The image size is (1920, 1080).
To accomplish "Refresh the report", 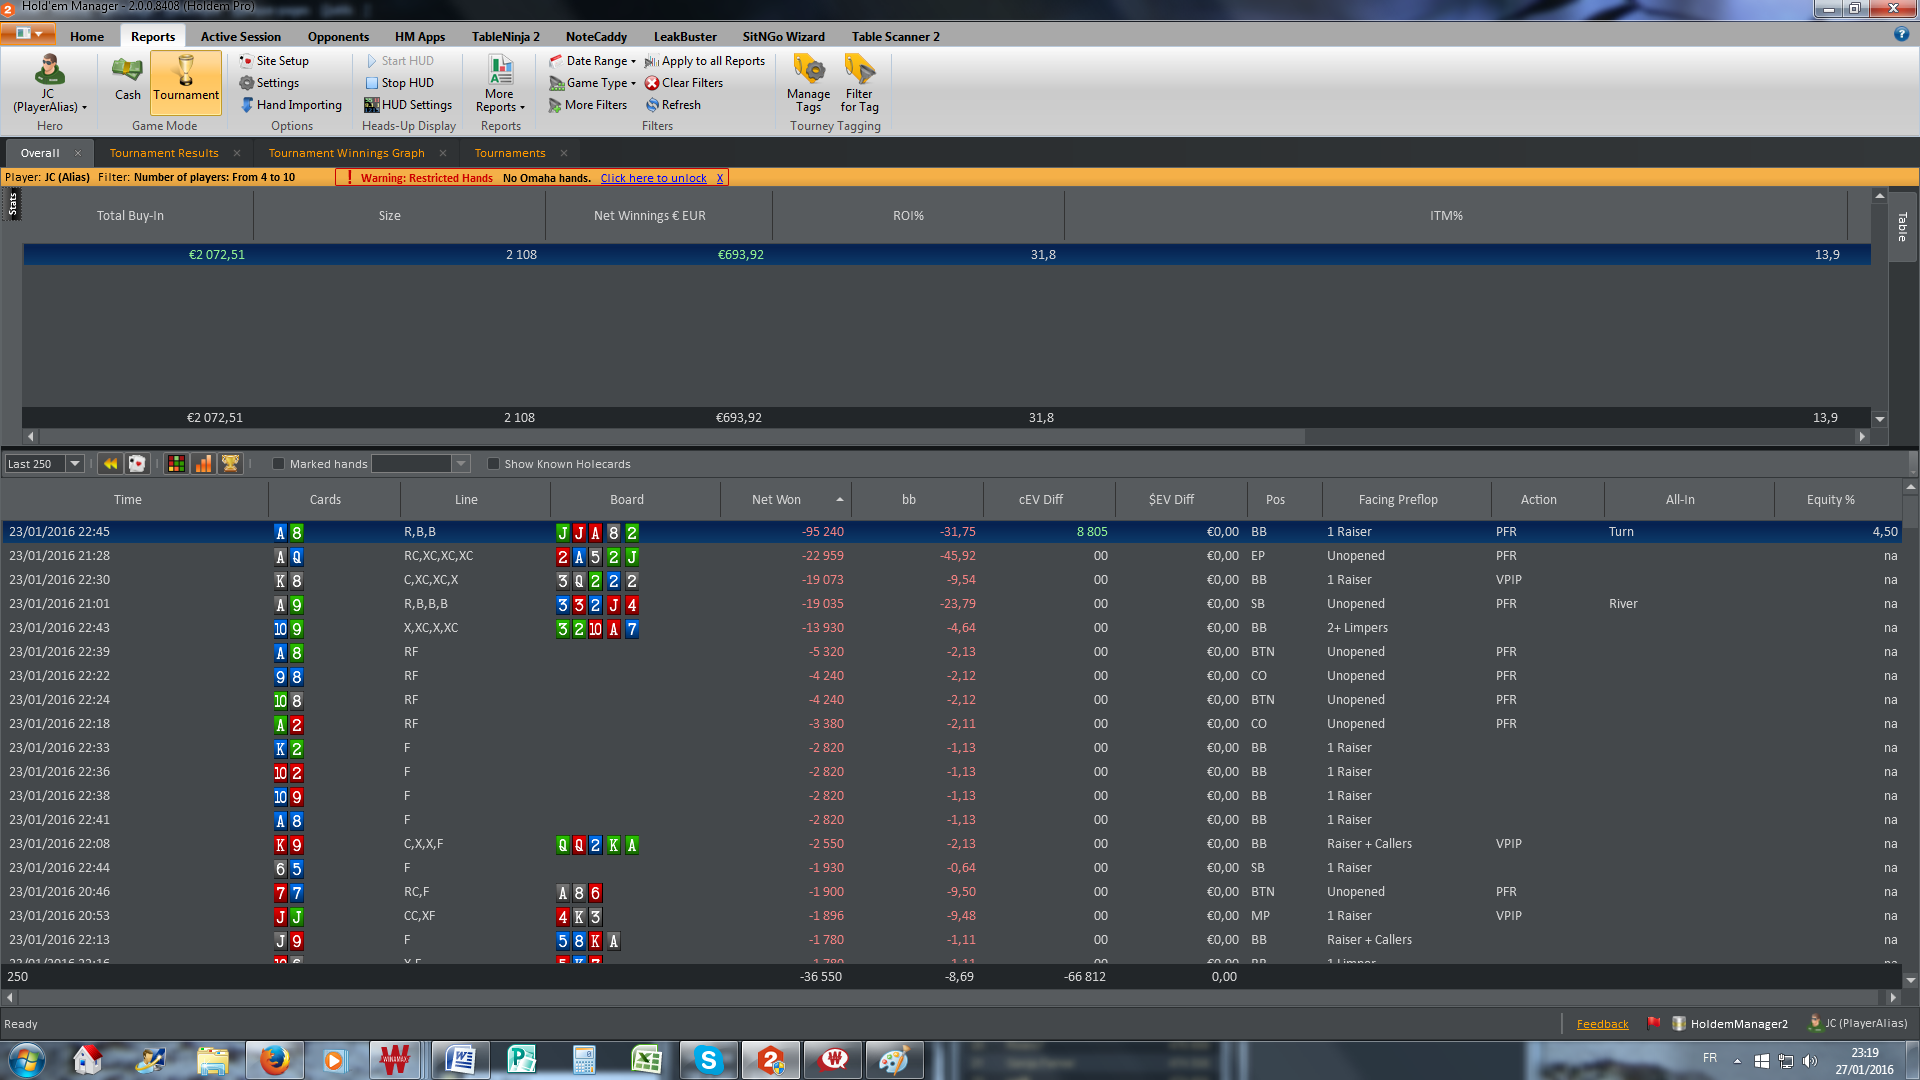I will click(673, 105).
